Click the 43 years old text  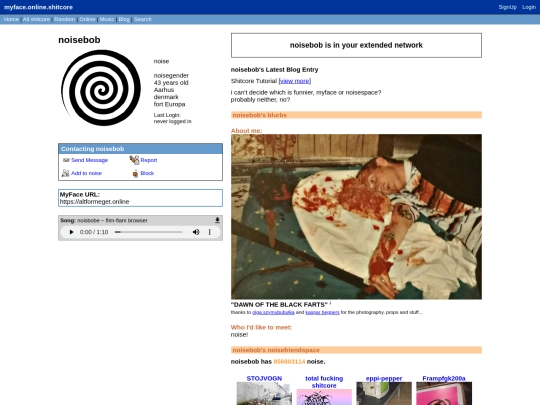[x=171, y=83]
